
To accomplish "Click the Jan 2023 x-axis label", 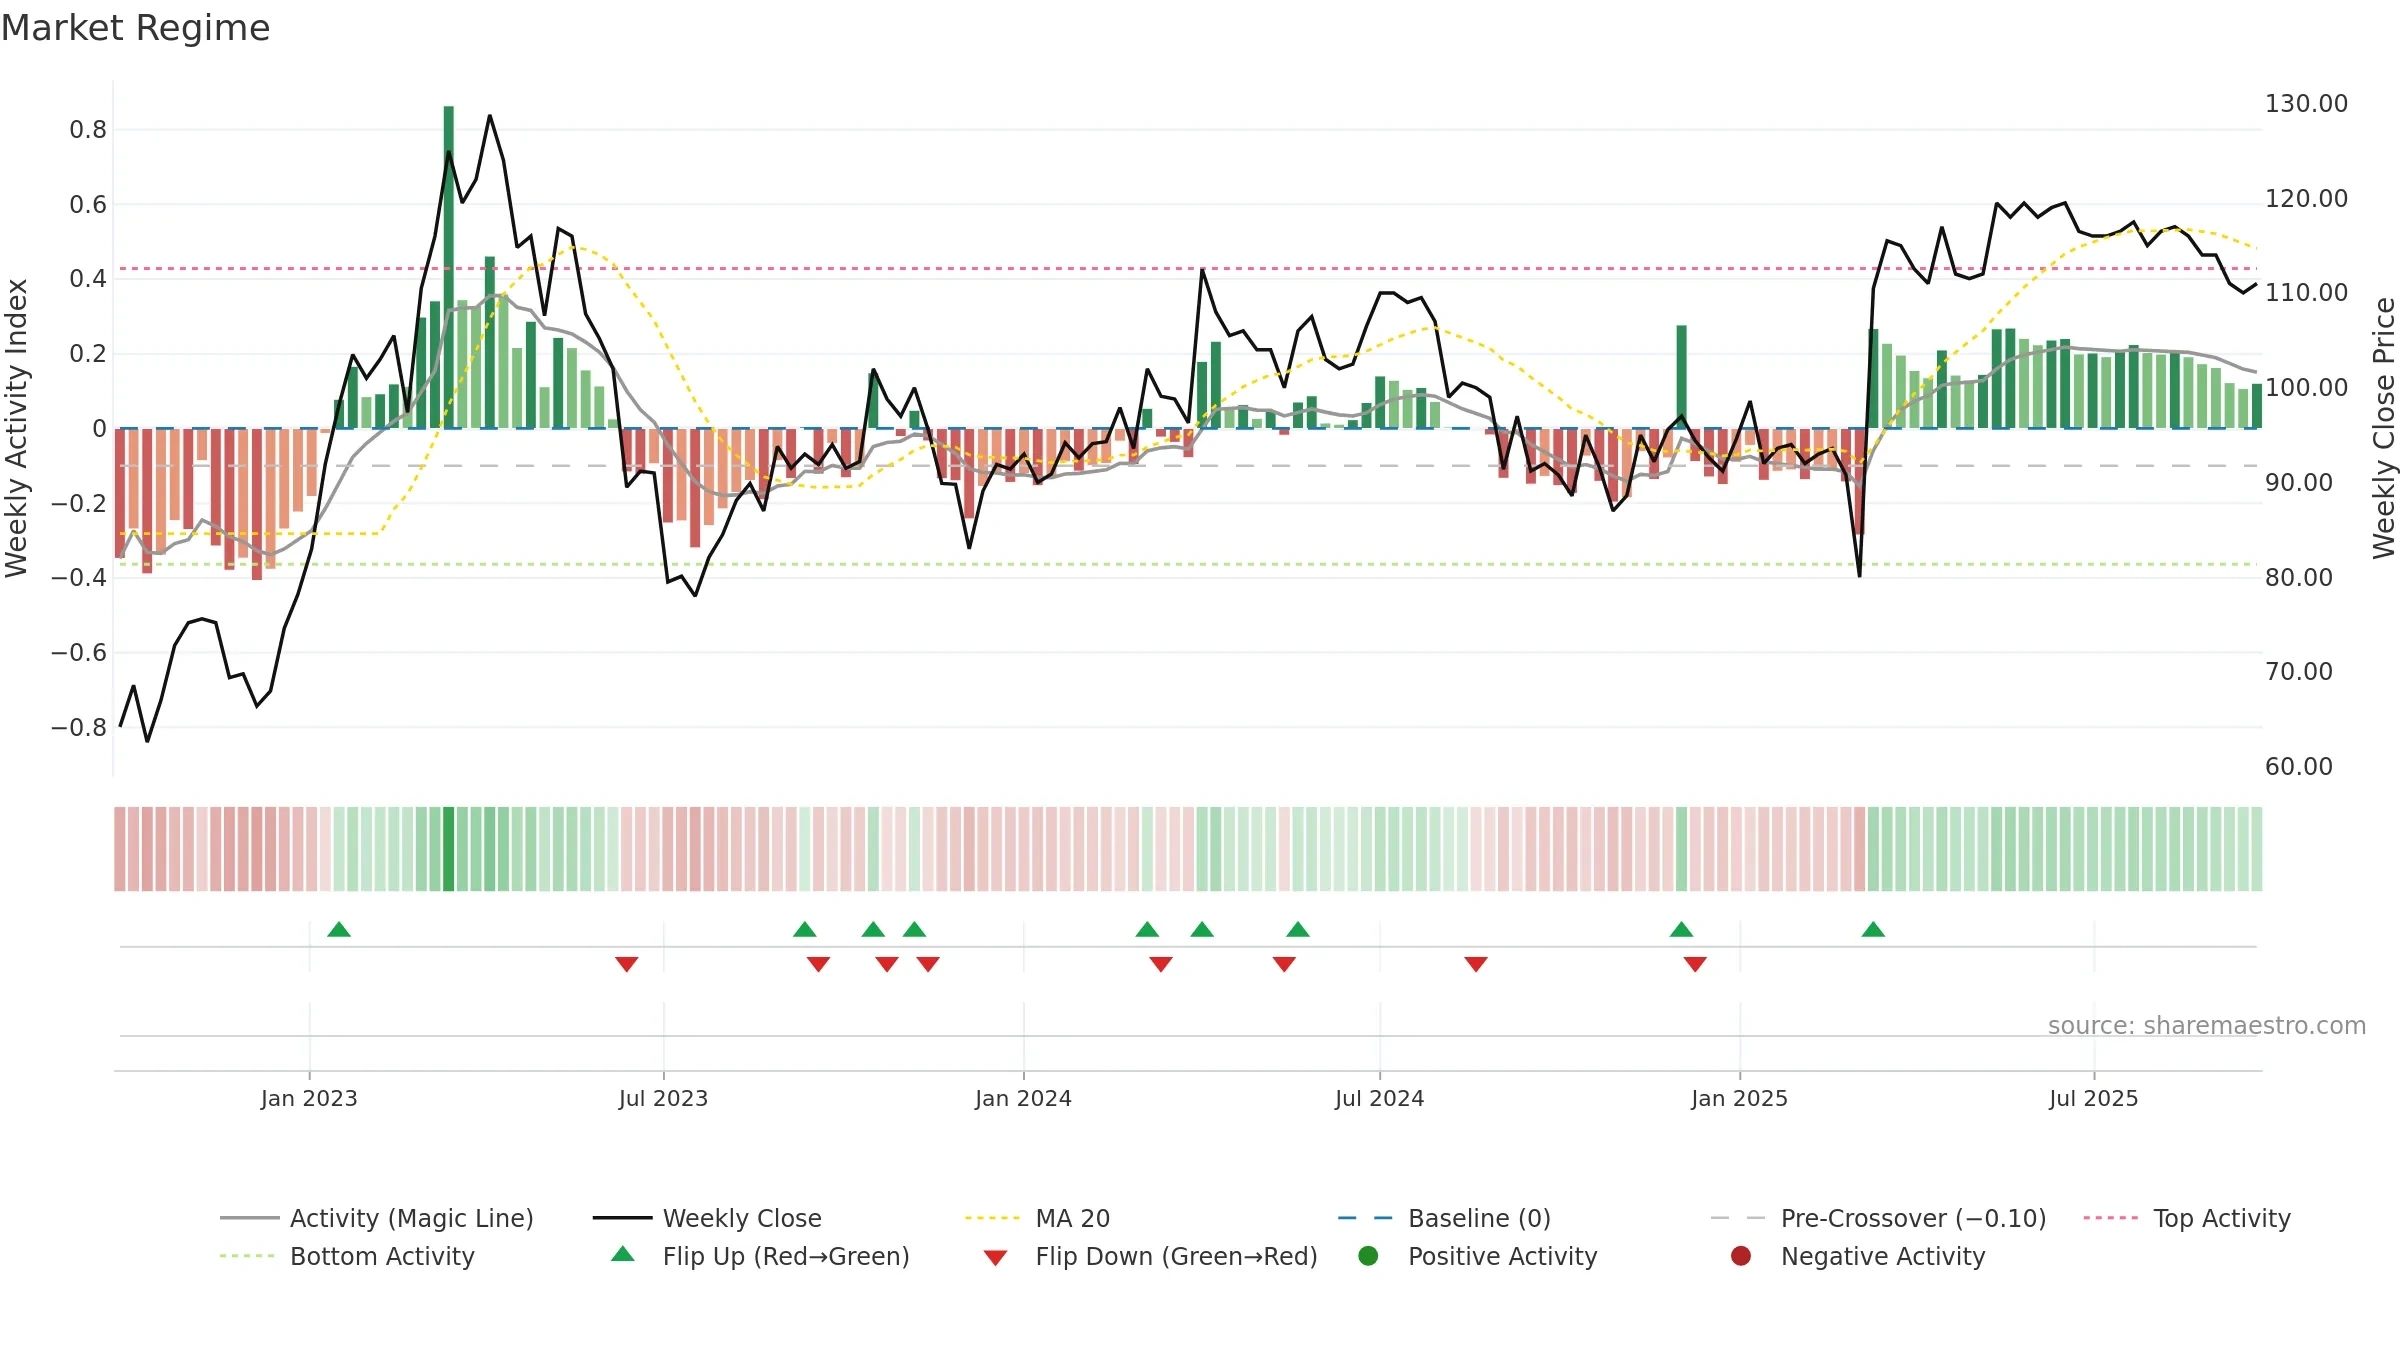I will [x=309, y=1098].
